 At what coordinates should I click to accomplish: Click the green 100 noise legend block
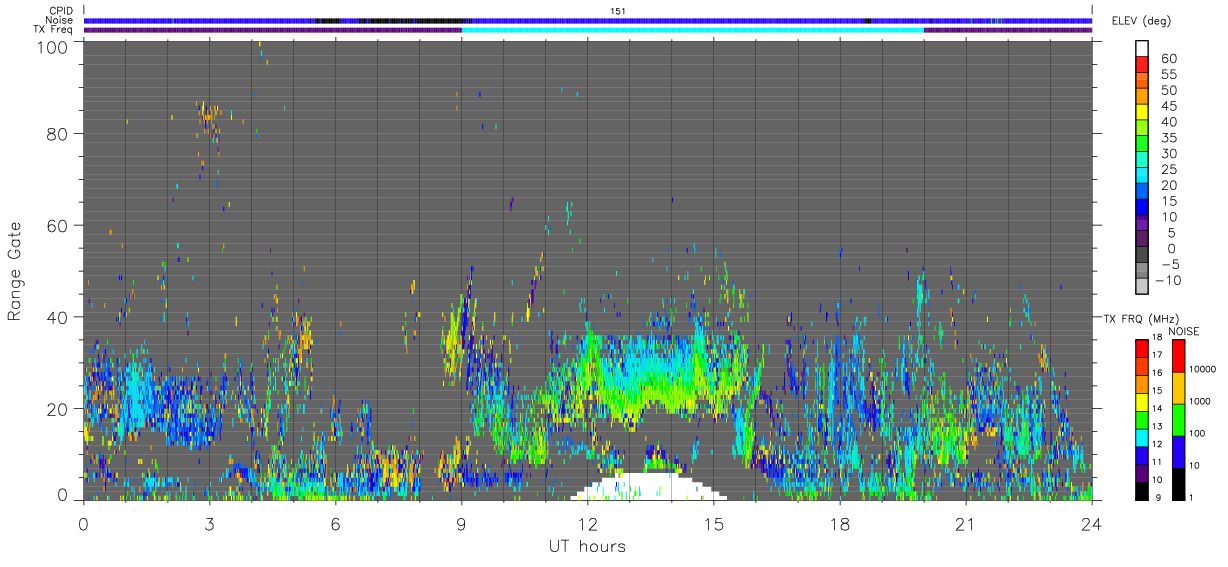coord(1177,419)
